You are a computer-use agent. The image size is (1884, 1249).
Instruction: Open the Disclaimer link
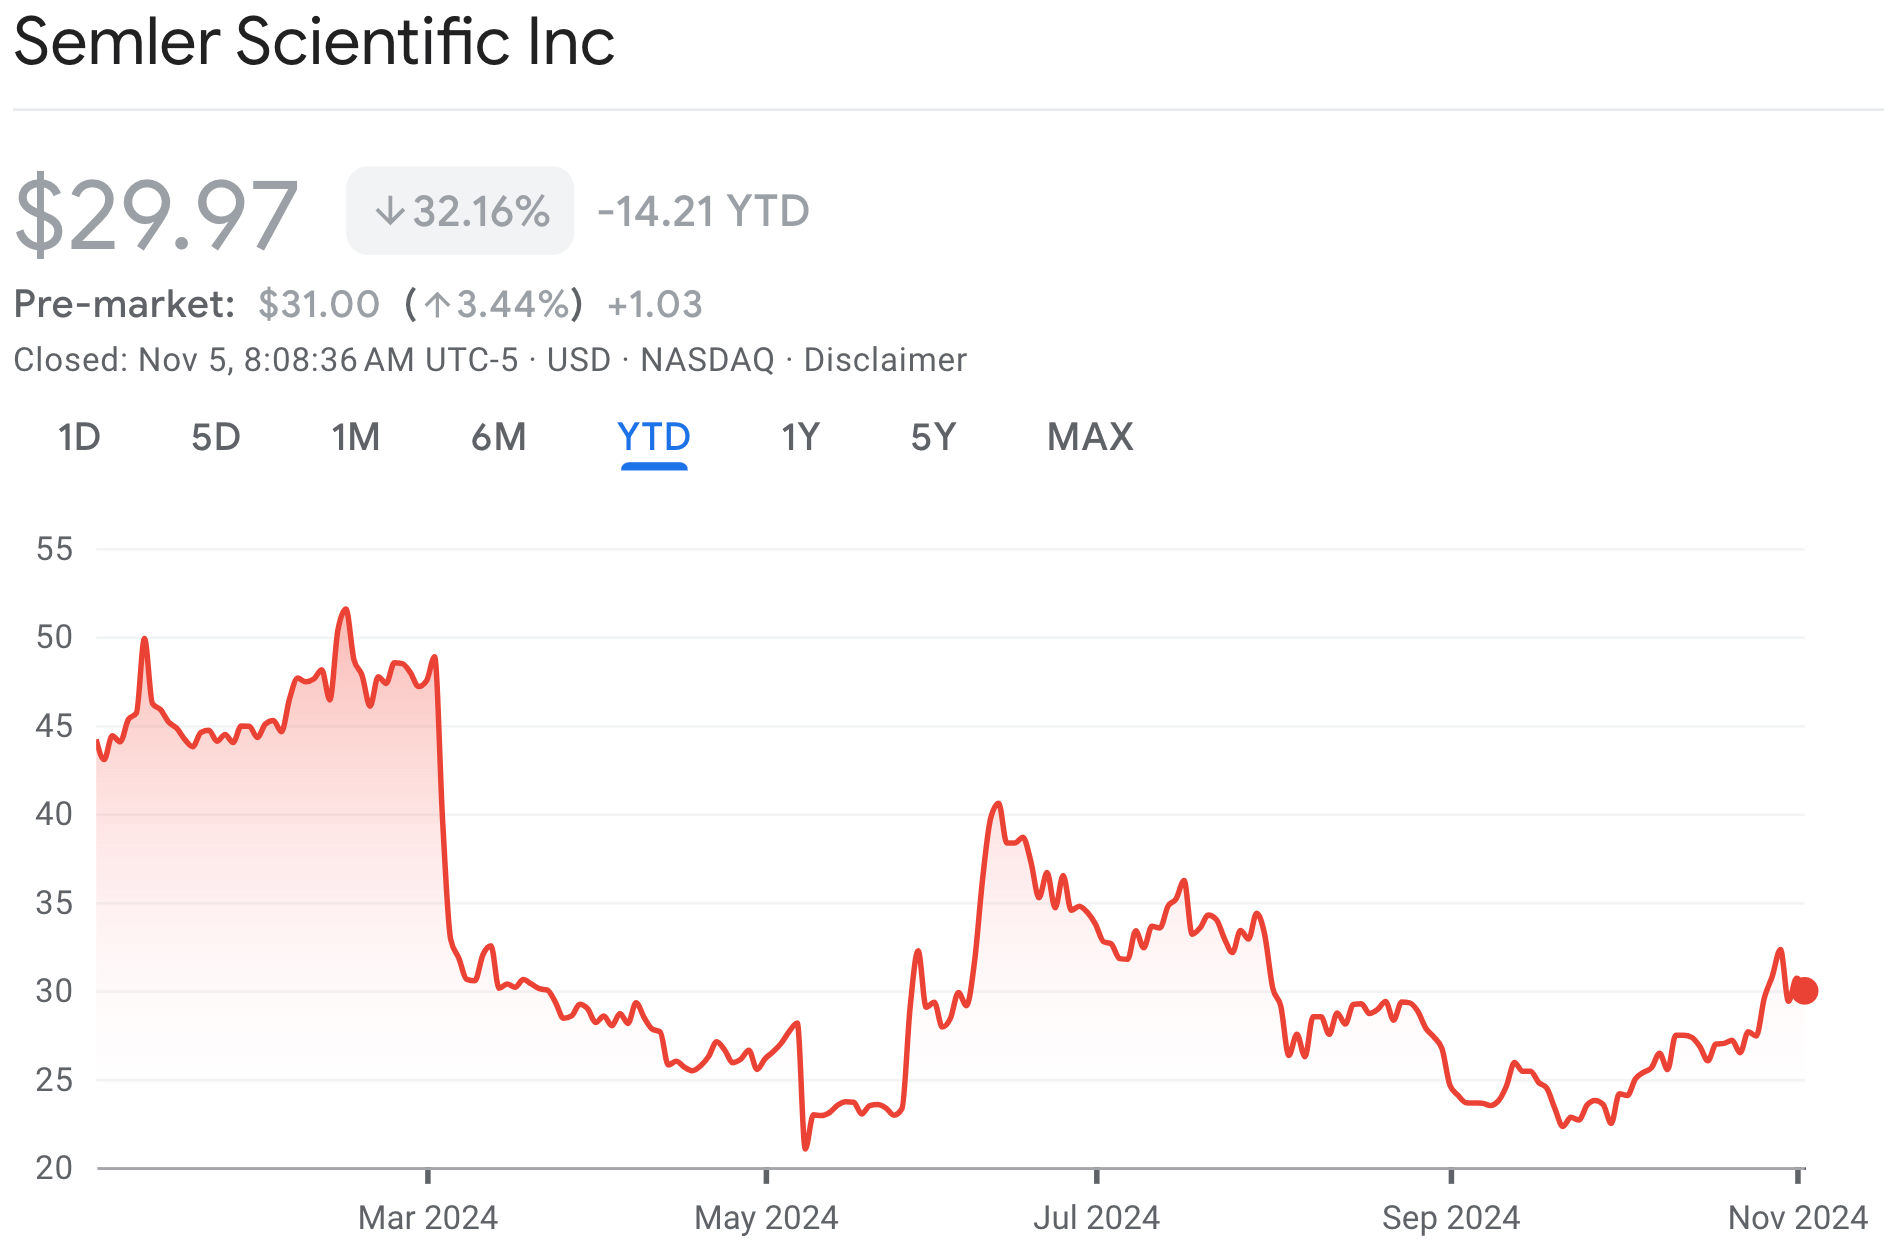pos(884,359)
